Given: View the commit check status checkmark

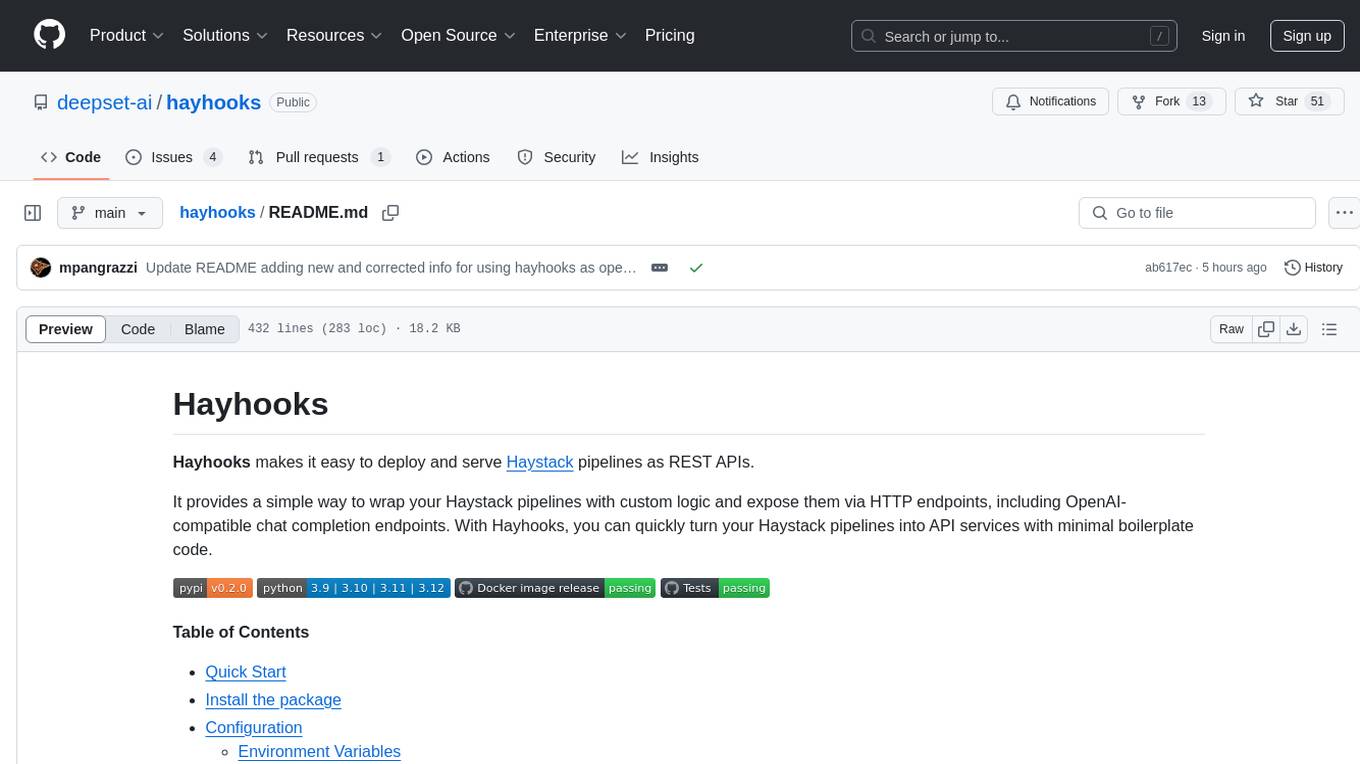Looking at the screenshot, I should [696, 267].
